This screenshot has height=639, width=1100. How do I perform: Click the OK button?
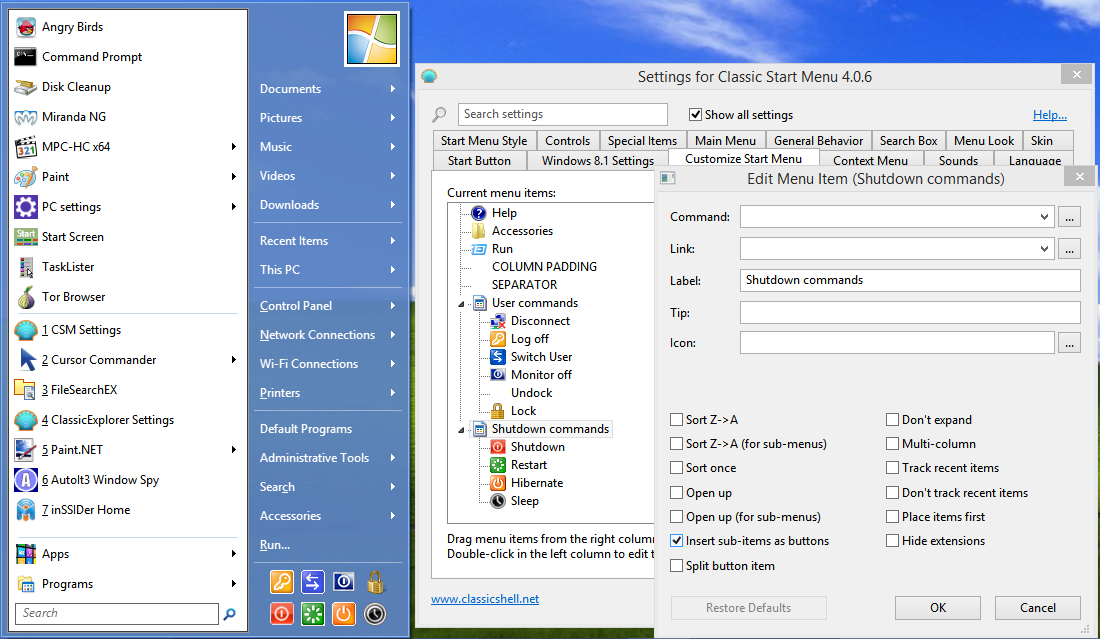[938, 607]
